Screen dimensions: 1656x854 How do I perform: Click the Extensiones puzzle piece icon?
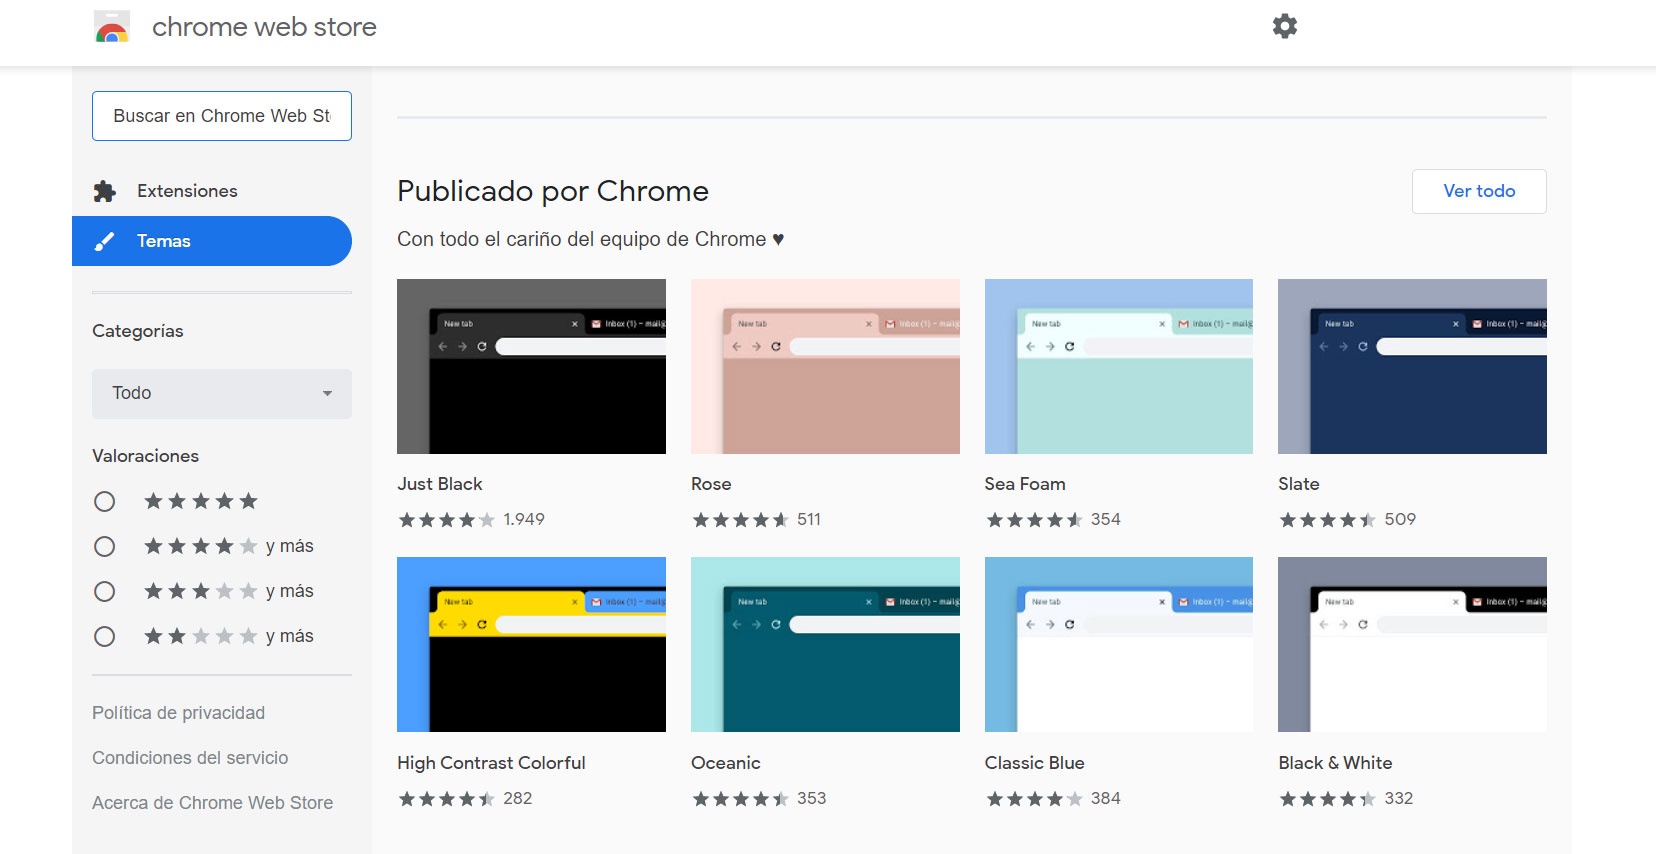tap(105, 191)
